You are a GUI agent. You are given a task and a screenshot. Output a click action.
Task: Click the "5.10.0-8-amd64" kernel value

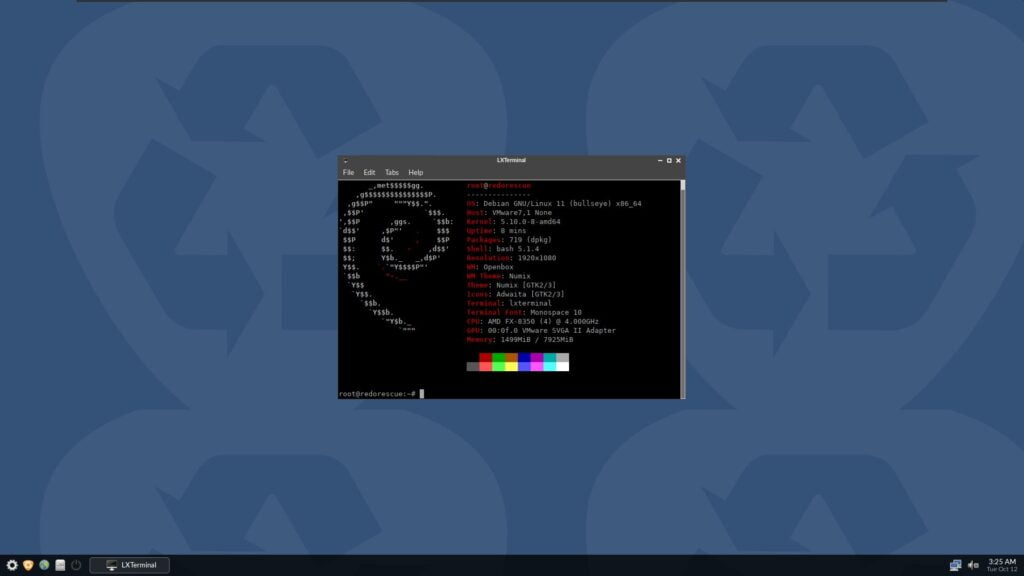point(530,222)
